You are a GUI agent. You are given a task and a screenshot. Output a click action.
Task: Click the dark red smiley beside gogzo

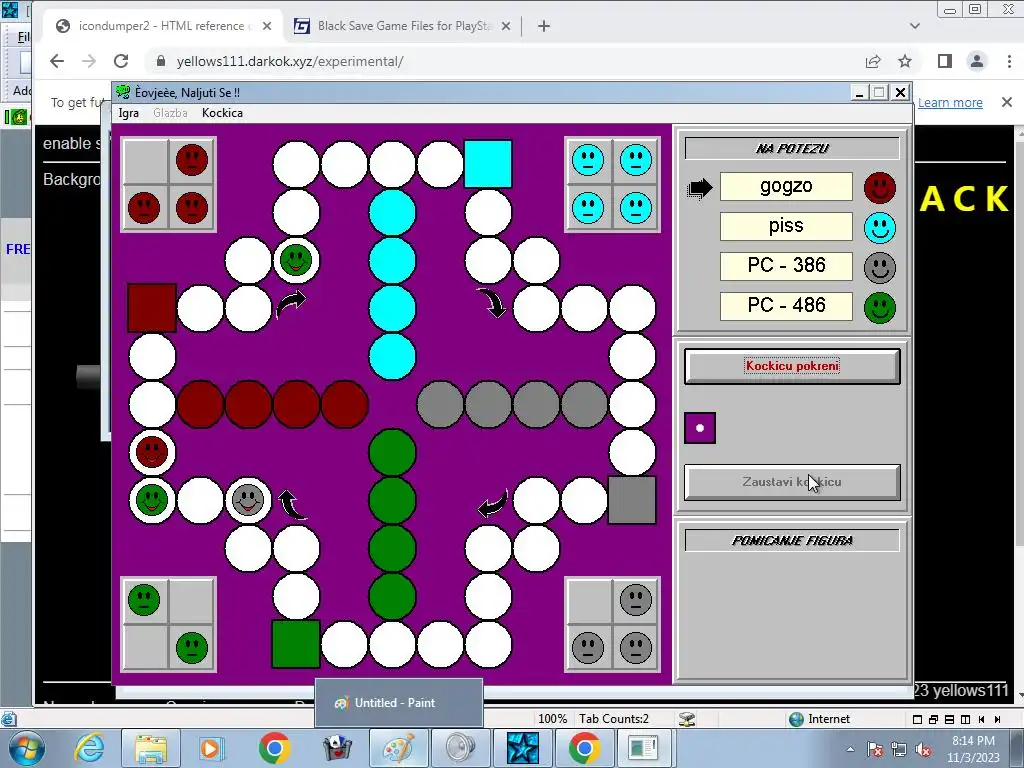tap(880, 188)
